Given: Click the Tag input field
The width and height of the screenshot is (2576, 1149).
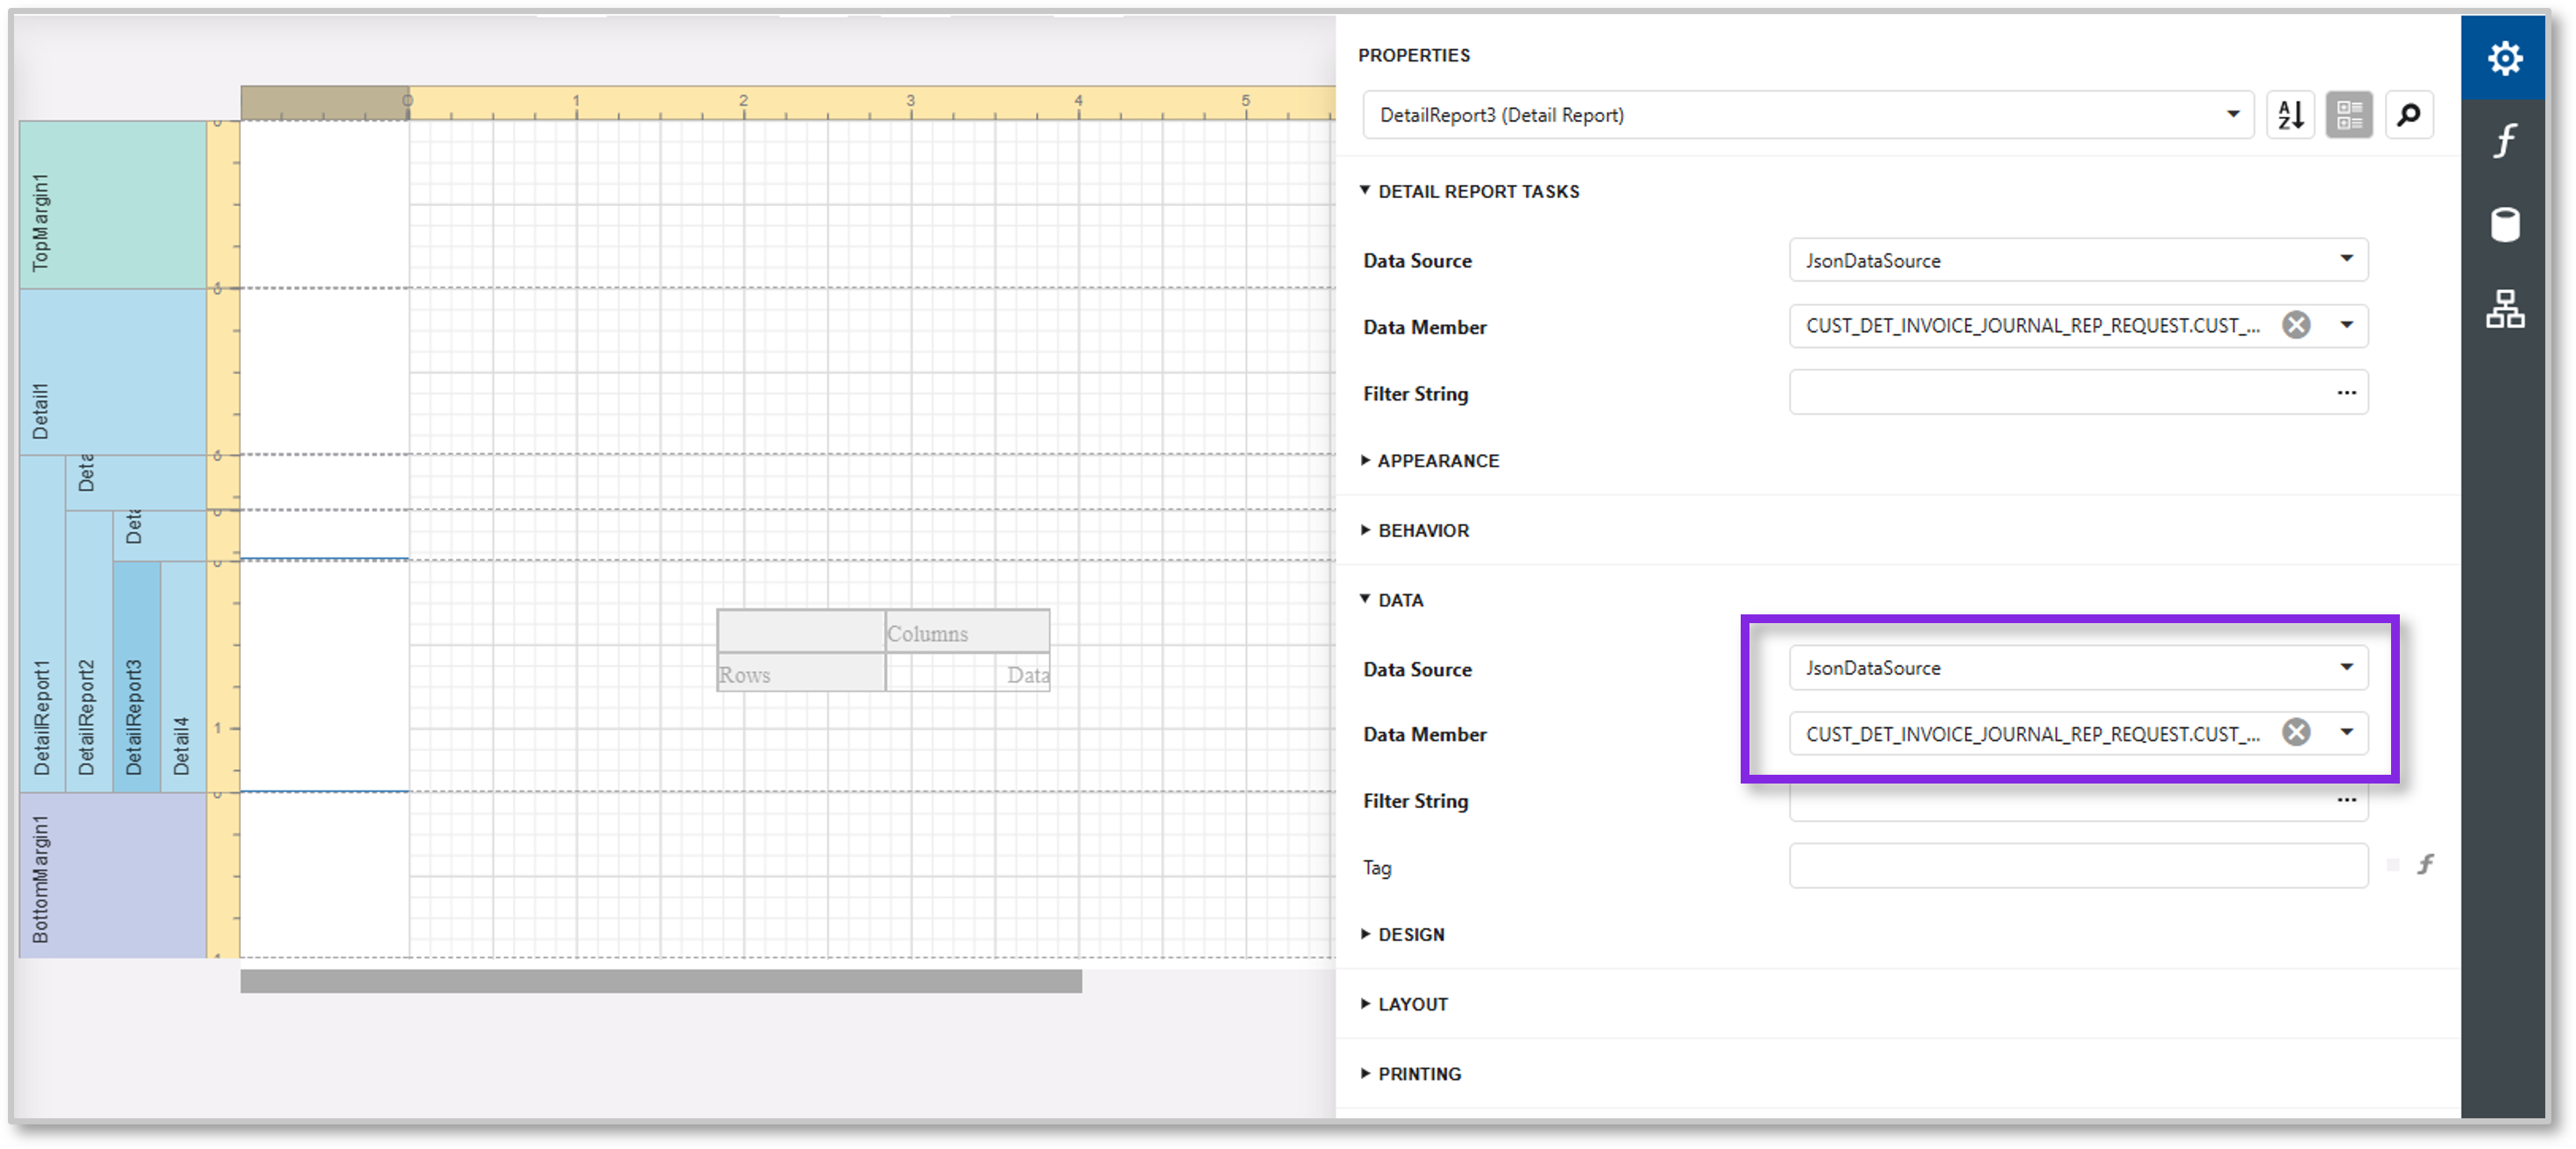Looking at the screenshot, I should tap(2078, 866).
